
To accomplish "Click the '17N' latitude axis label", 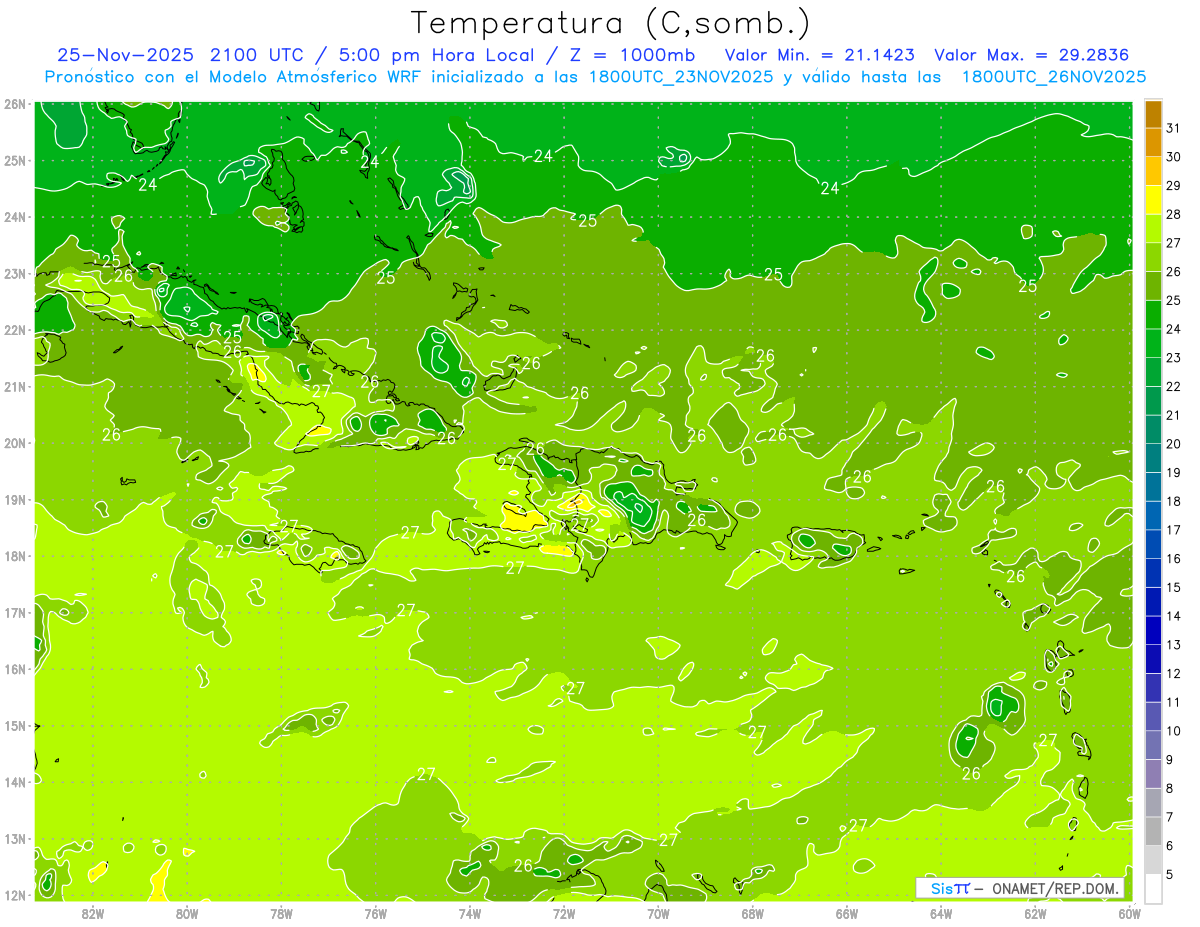I will [x=14, y=613].
